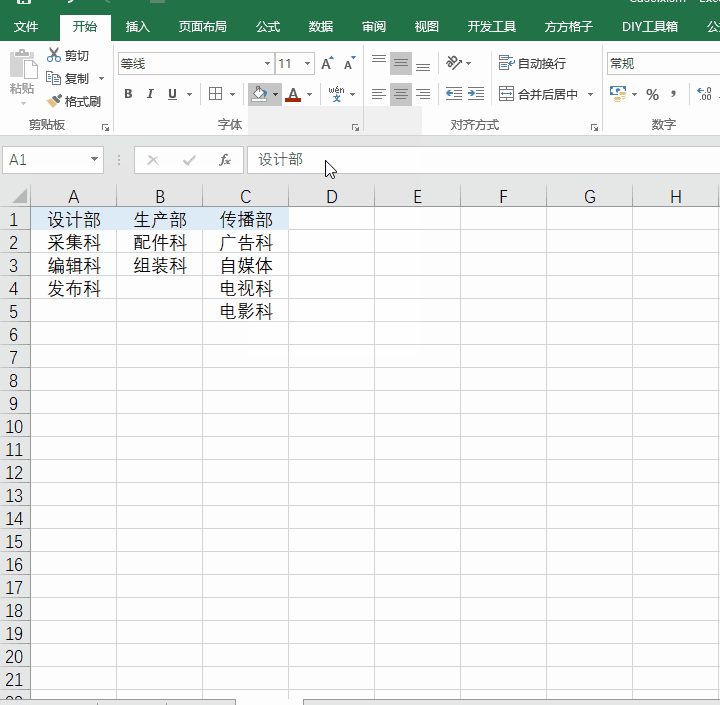Open borders tool icon
This screenshot has width=720, height=705.
point(215,94)
